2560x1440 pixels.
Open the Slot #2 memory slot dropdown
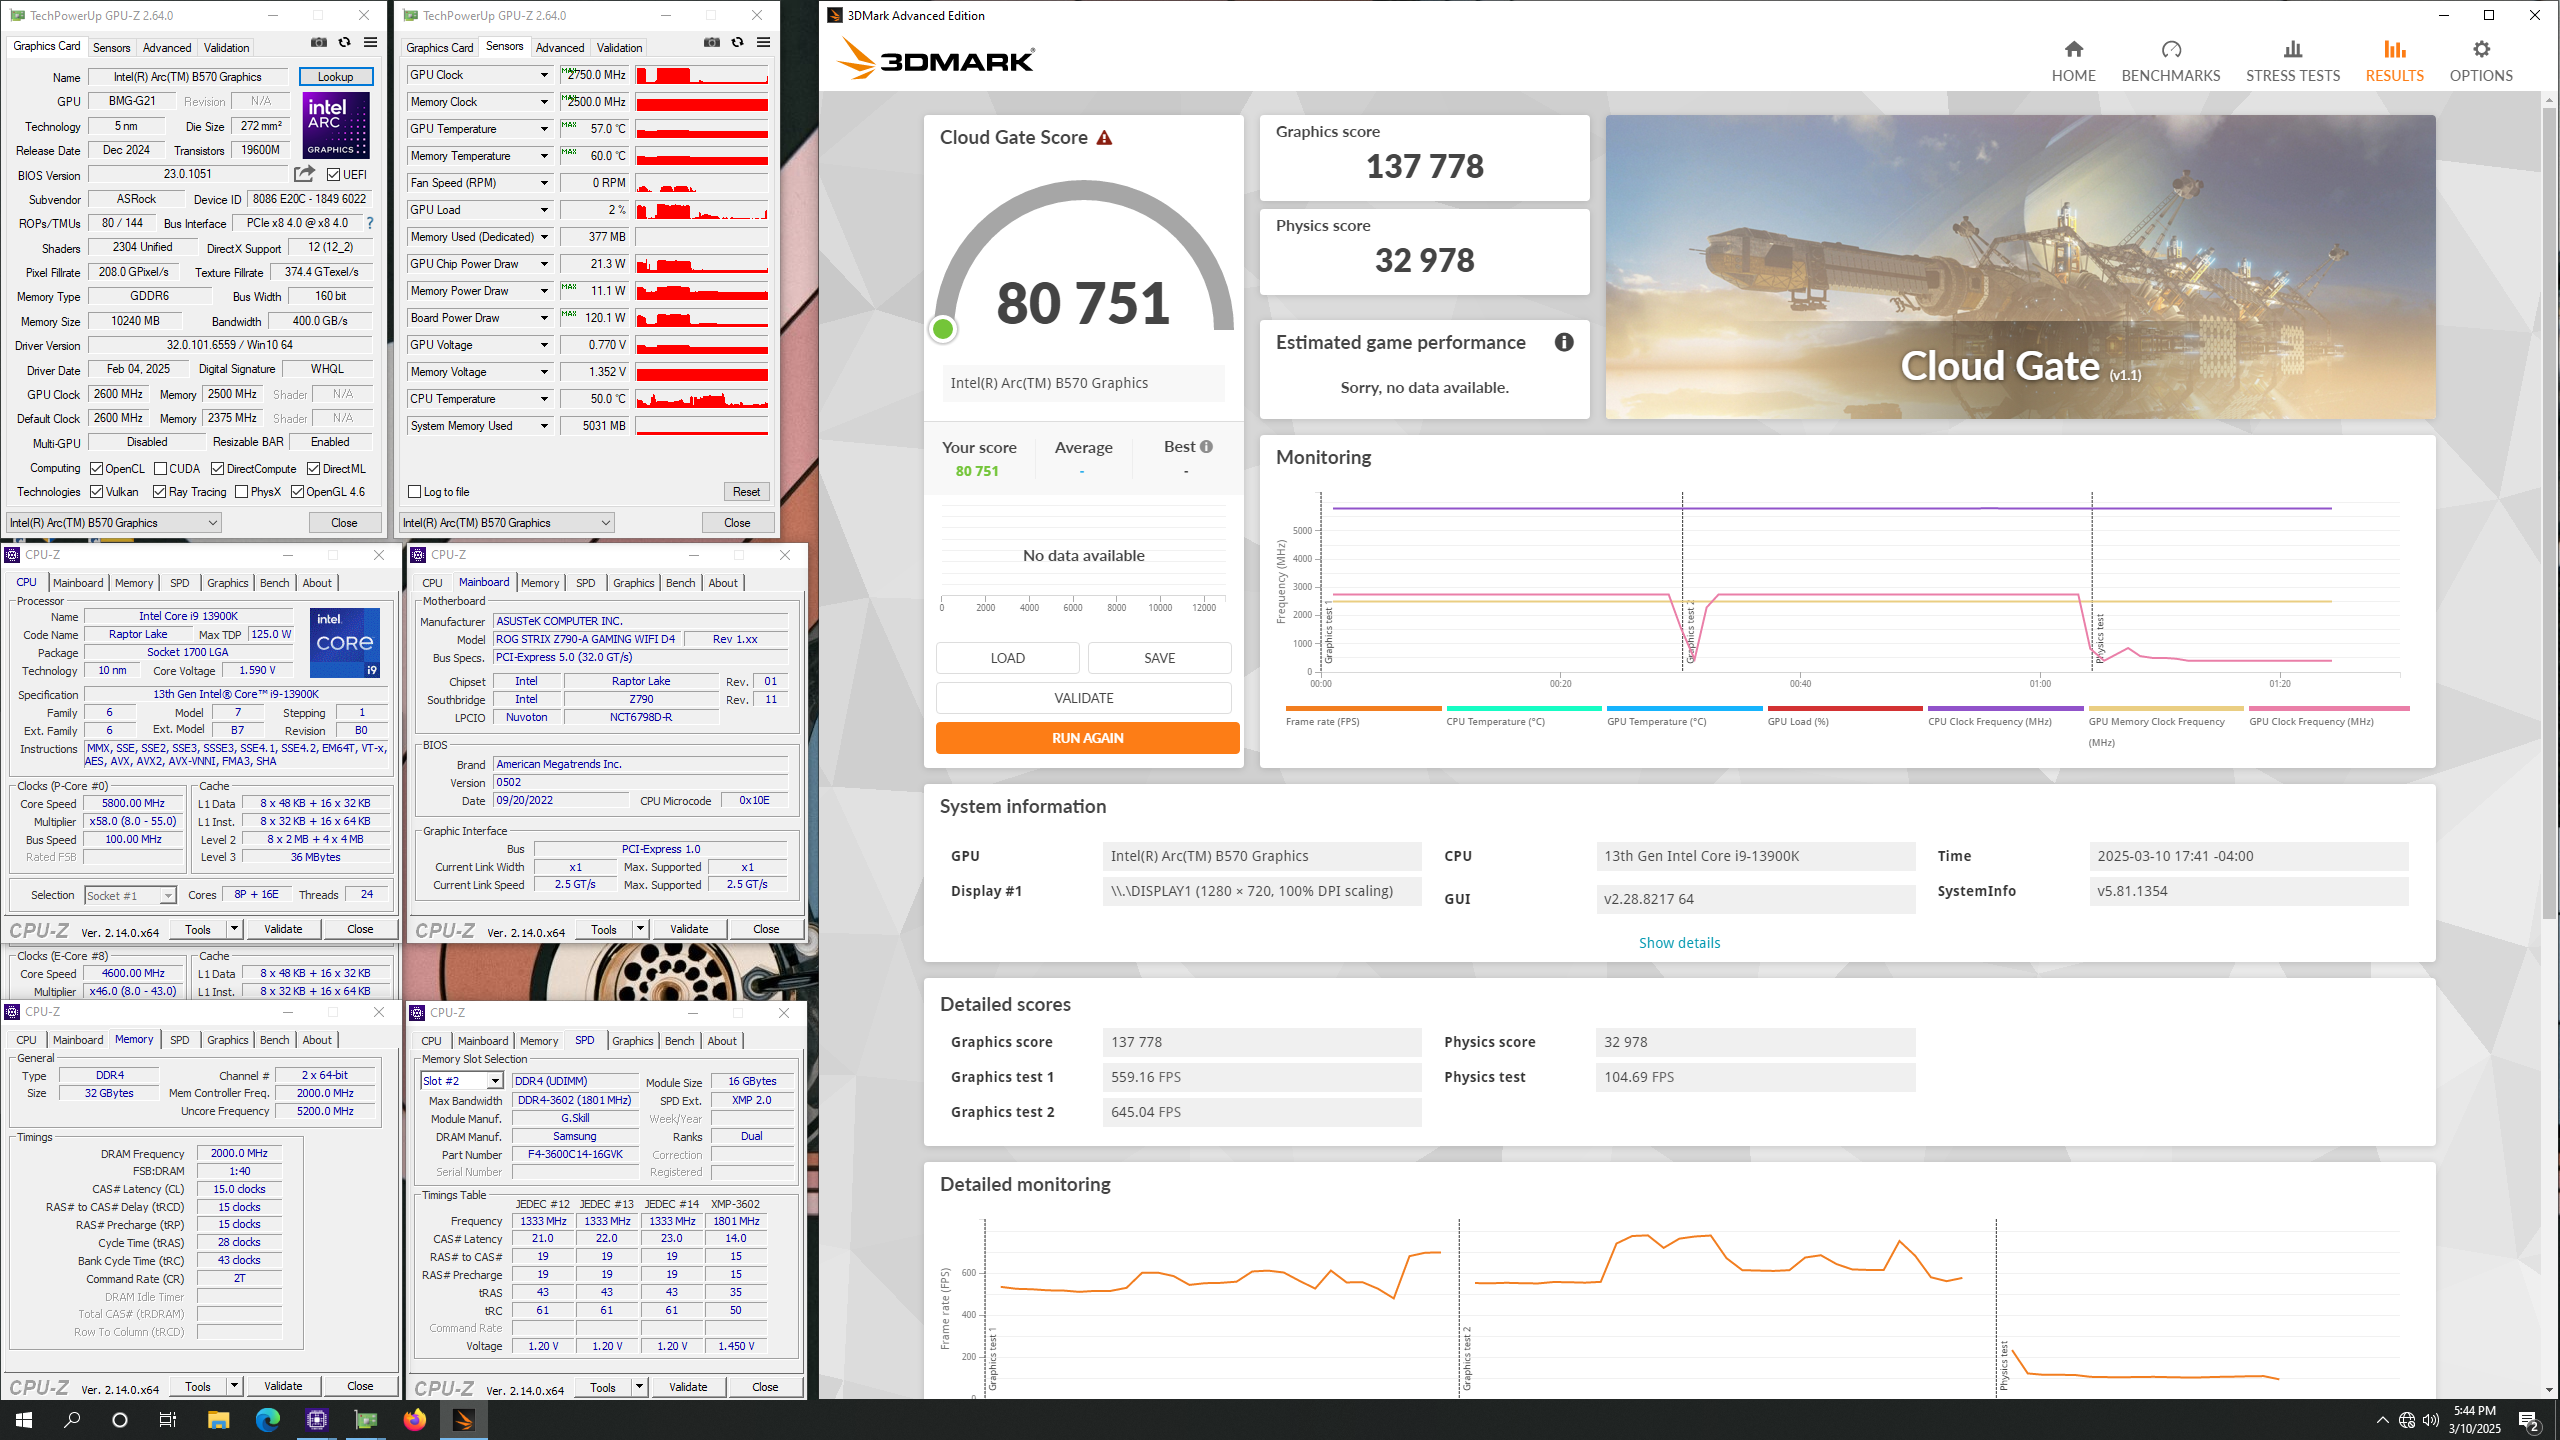coord(461,1081)
